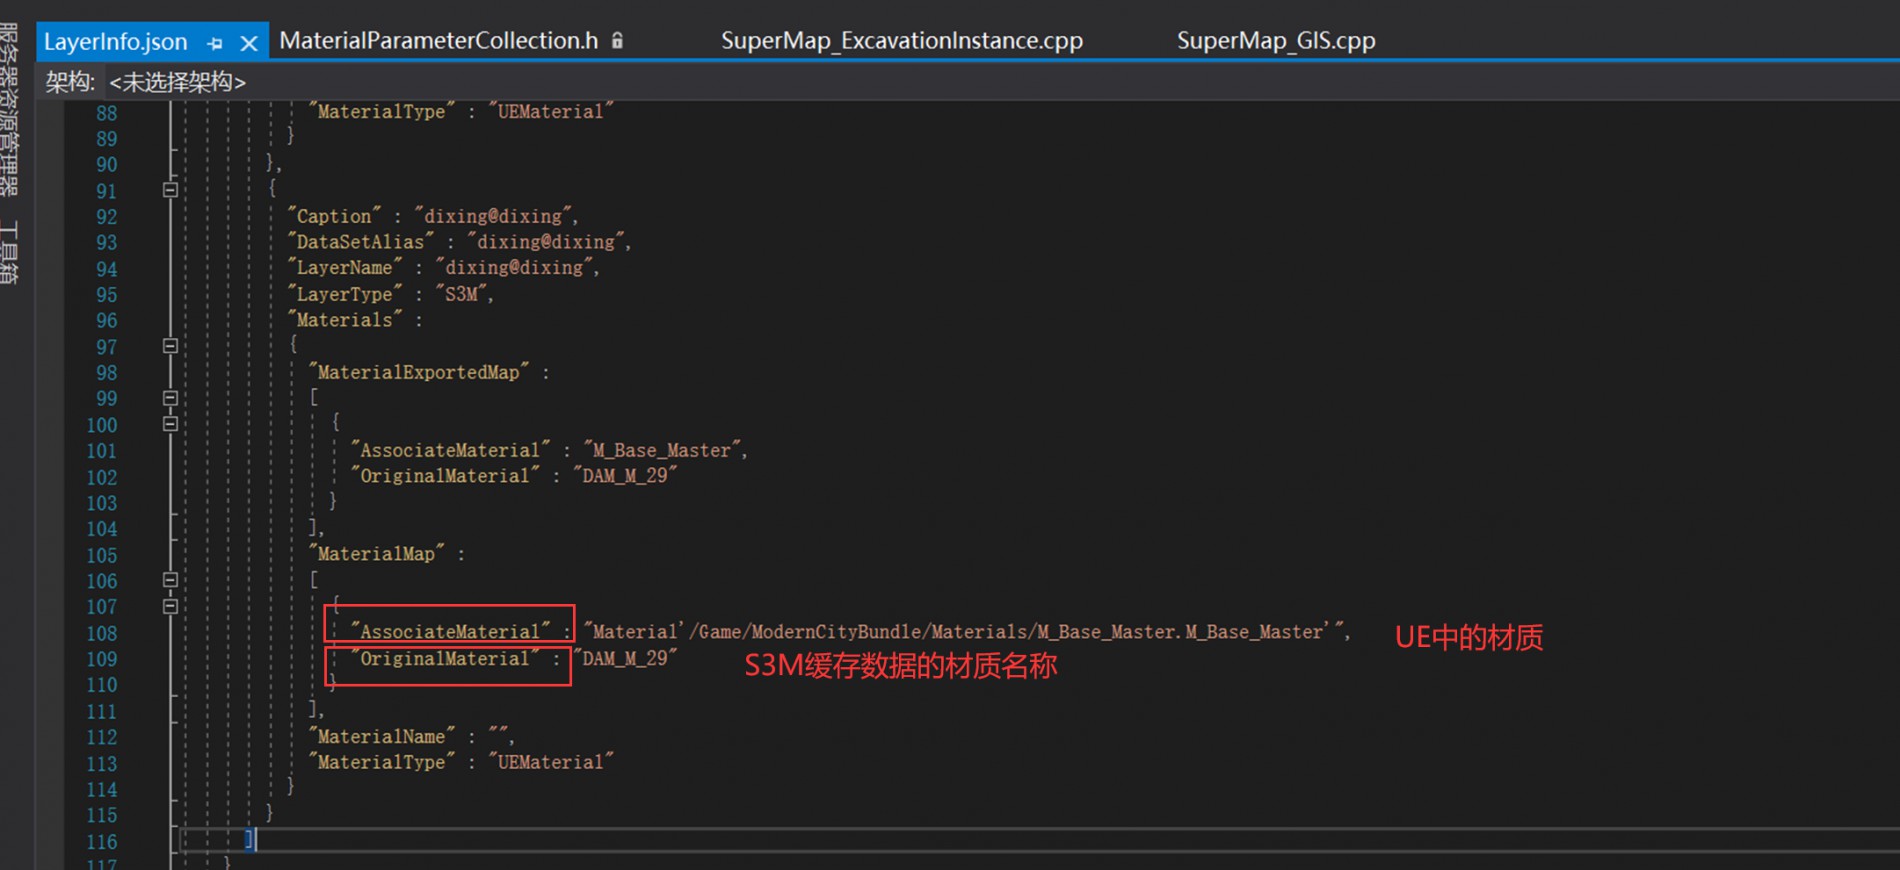Click the M_Base_Master material path string
The image size is (1900, 870).
[965, 632]
